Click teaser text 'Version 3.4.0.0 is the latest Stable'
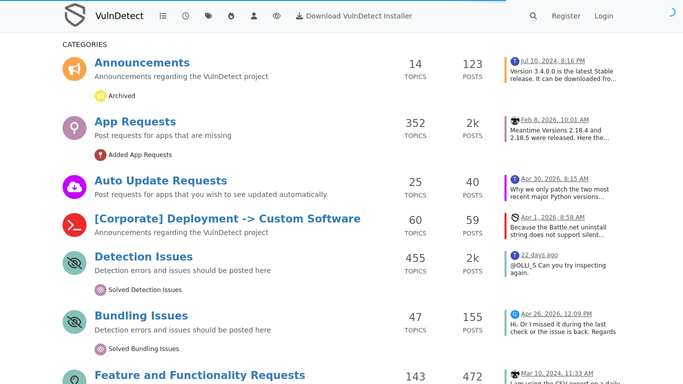This screenshot has width=683, height=384. [x=561, y=71]
